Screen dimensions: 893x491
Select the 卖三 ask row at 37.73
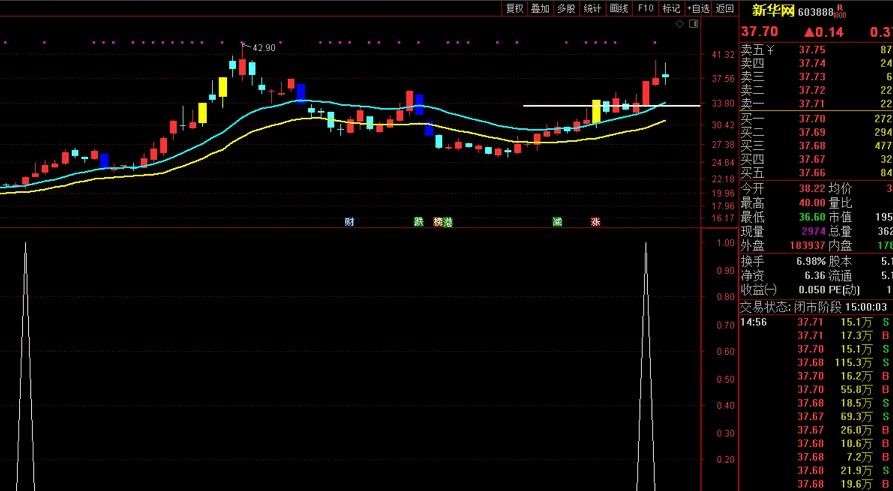click(816, 77)
